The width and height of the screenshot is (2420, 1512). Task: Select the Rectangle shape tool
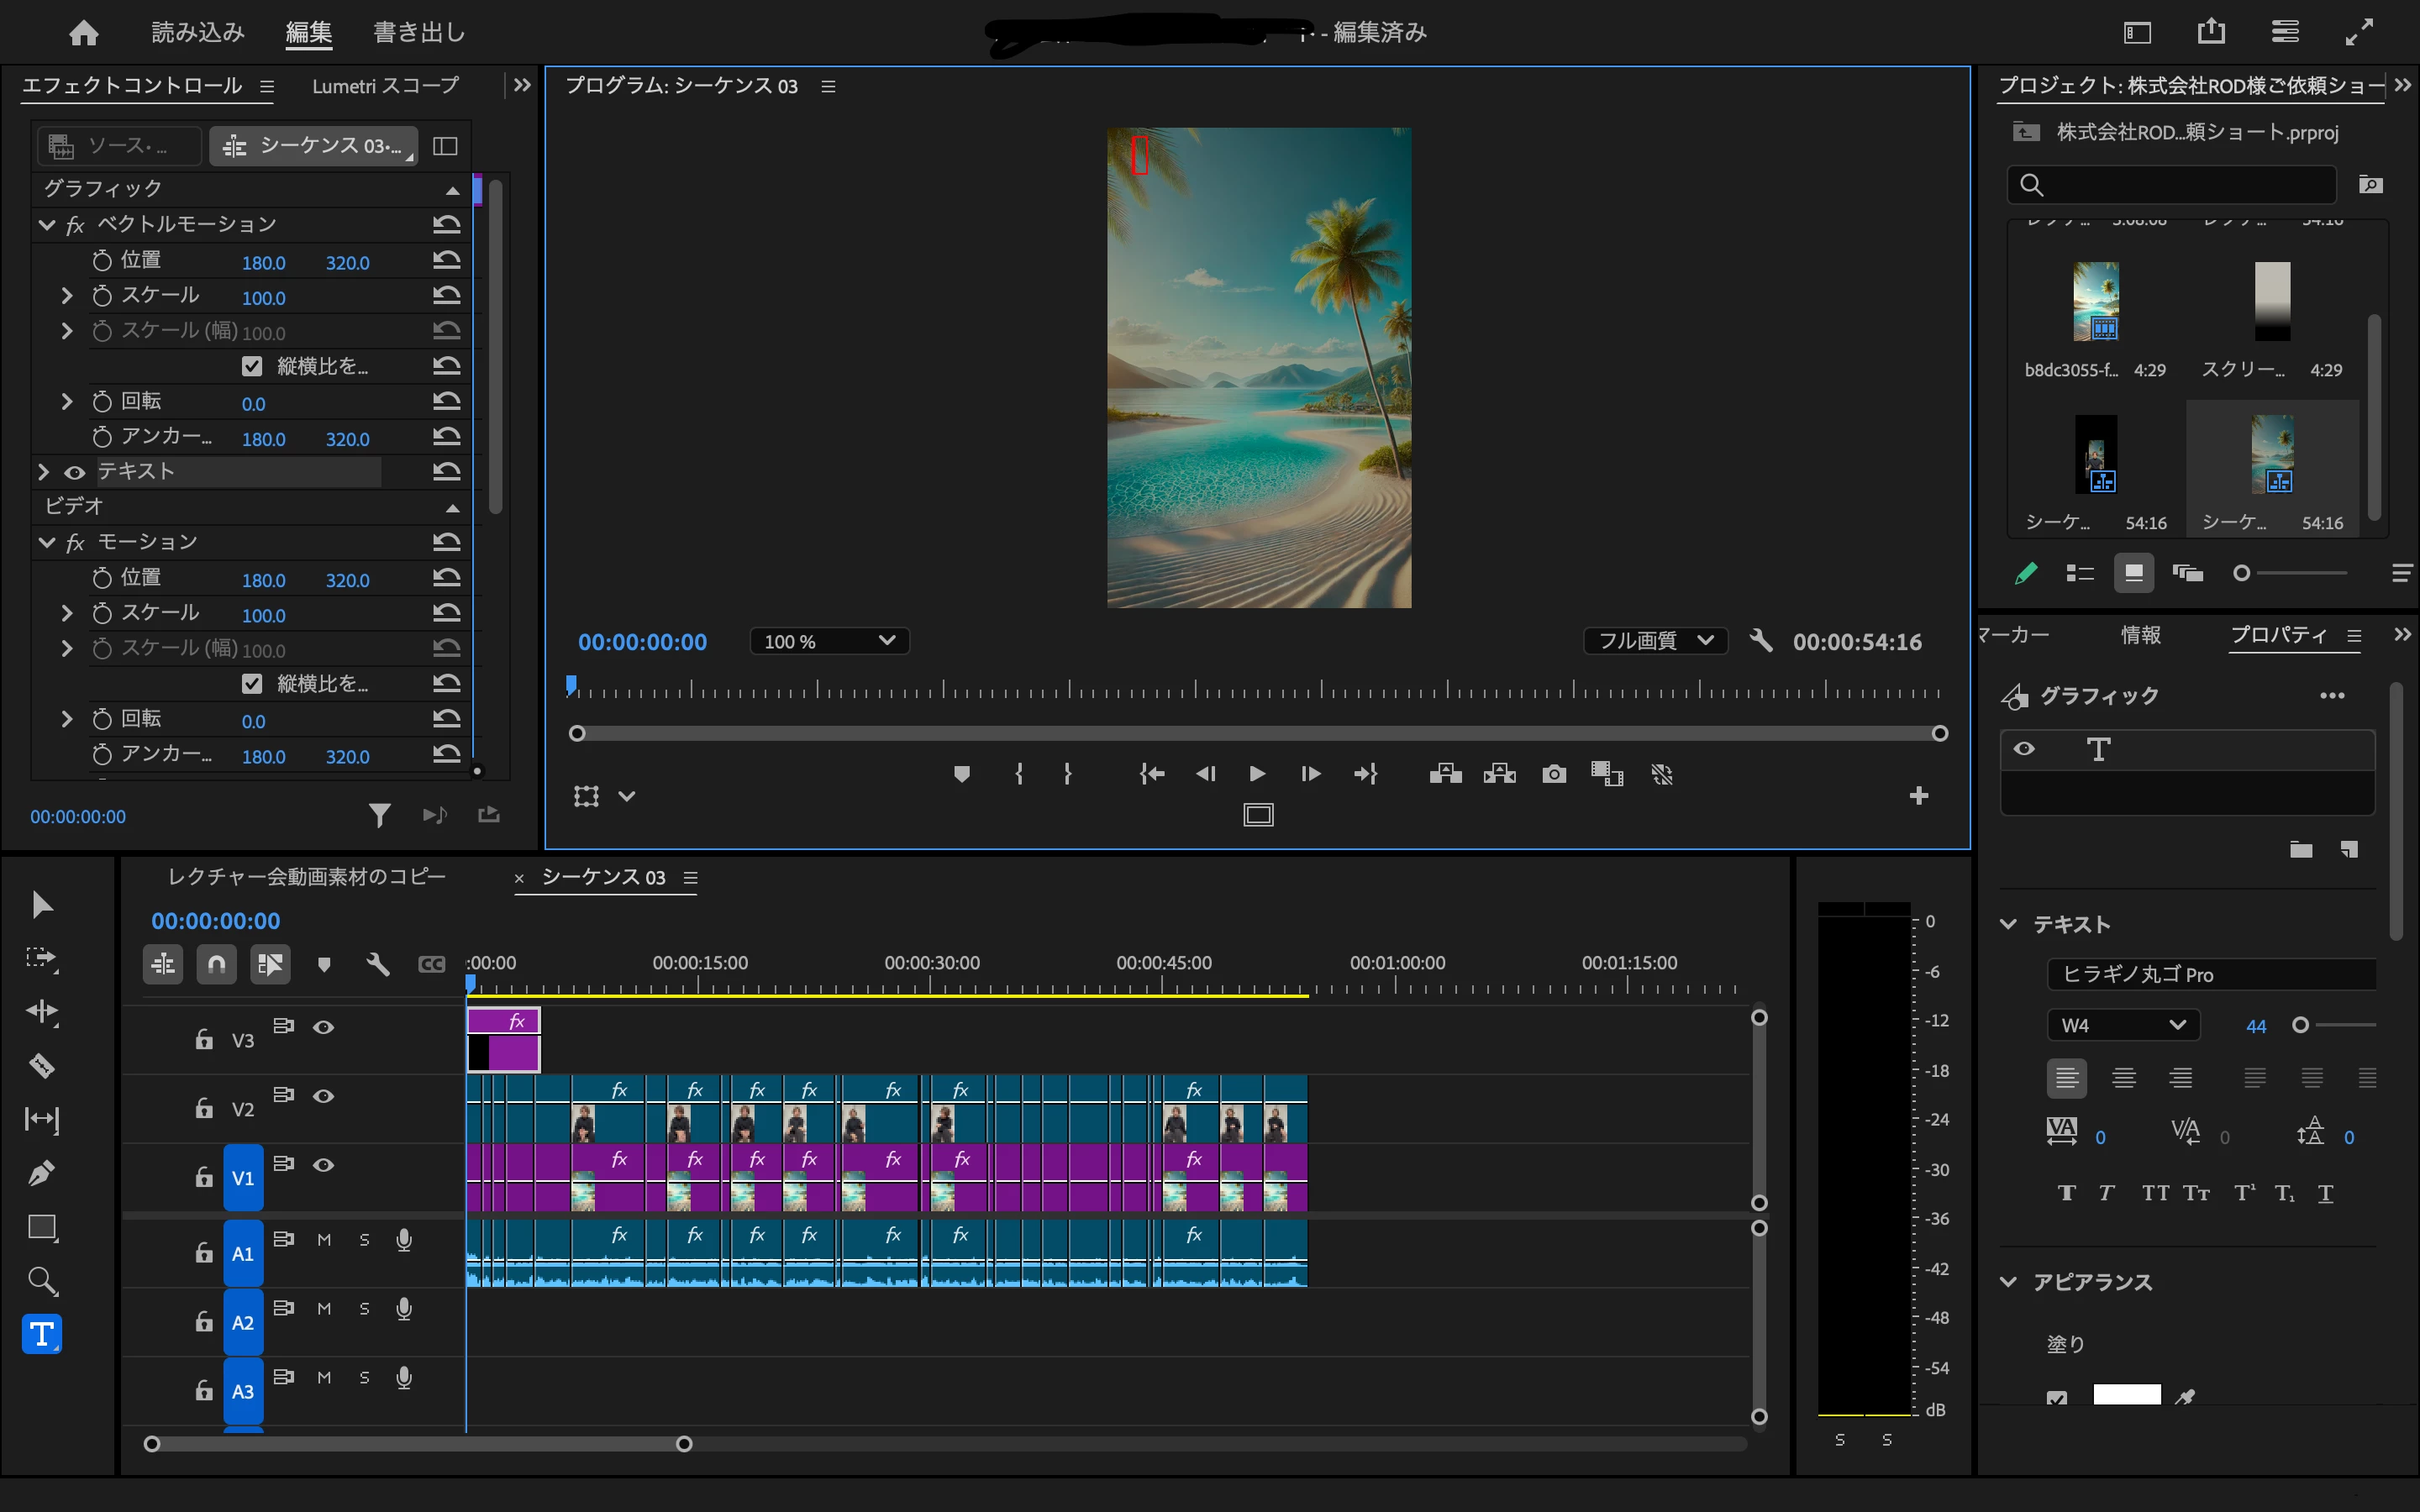41,1227
